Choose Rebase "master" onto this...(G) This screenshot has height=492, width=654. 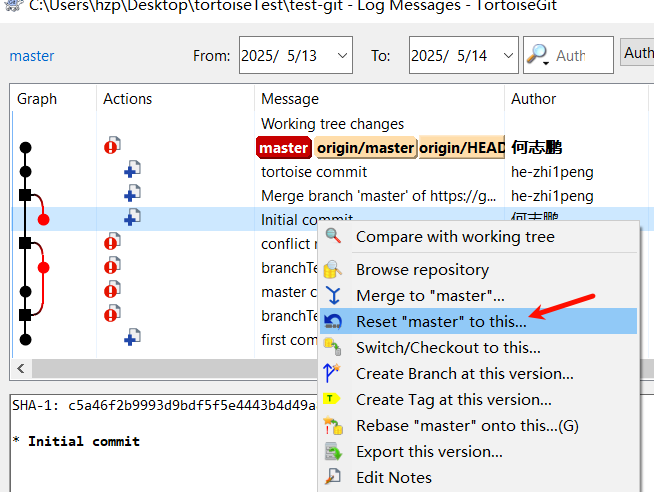click(478, 426)
